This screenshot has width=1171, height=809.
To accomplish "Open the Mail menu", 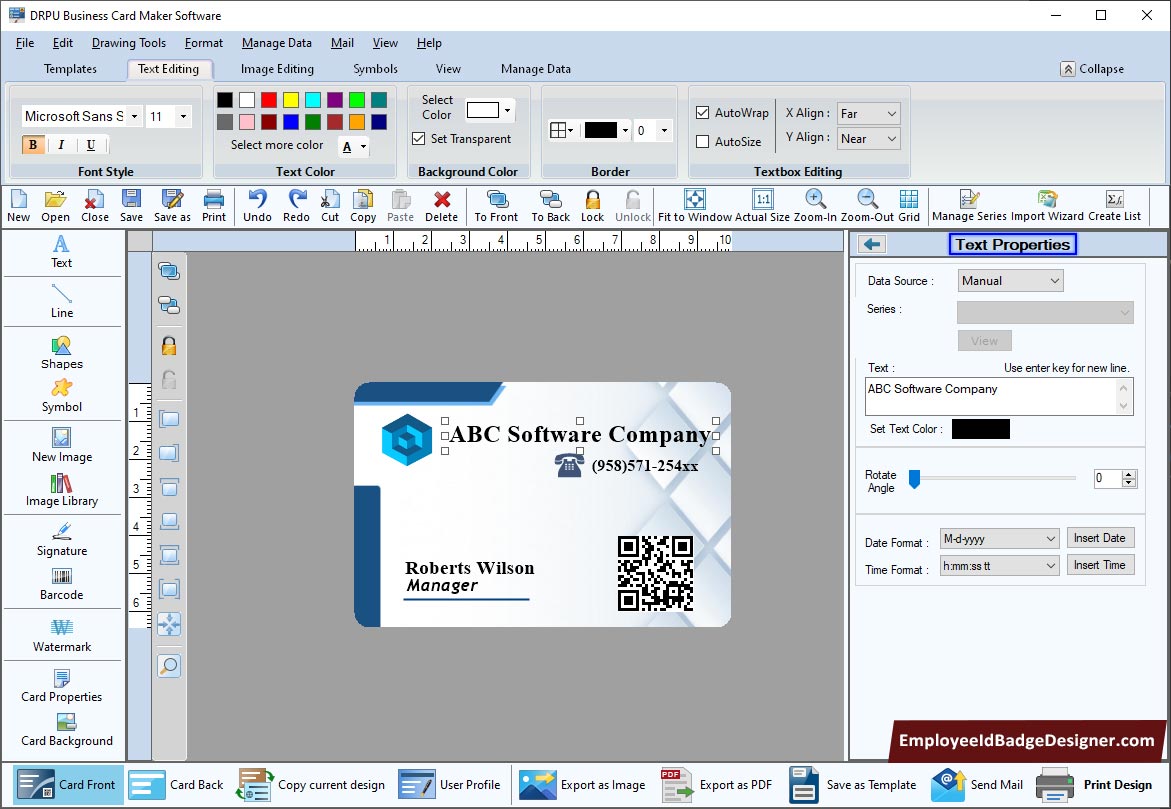I will click(342, 43).
